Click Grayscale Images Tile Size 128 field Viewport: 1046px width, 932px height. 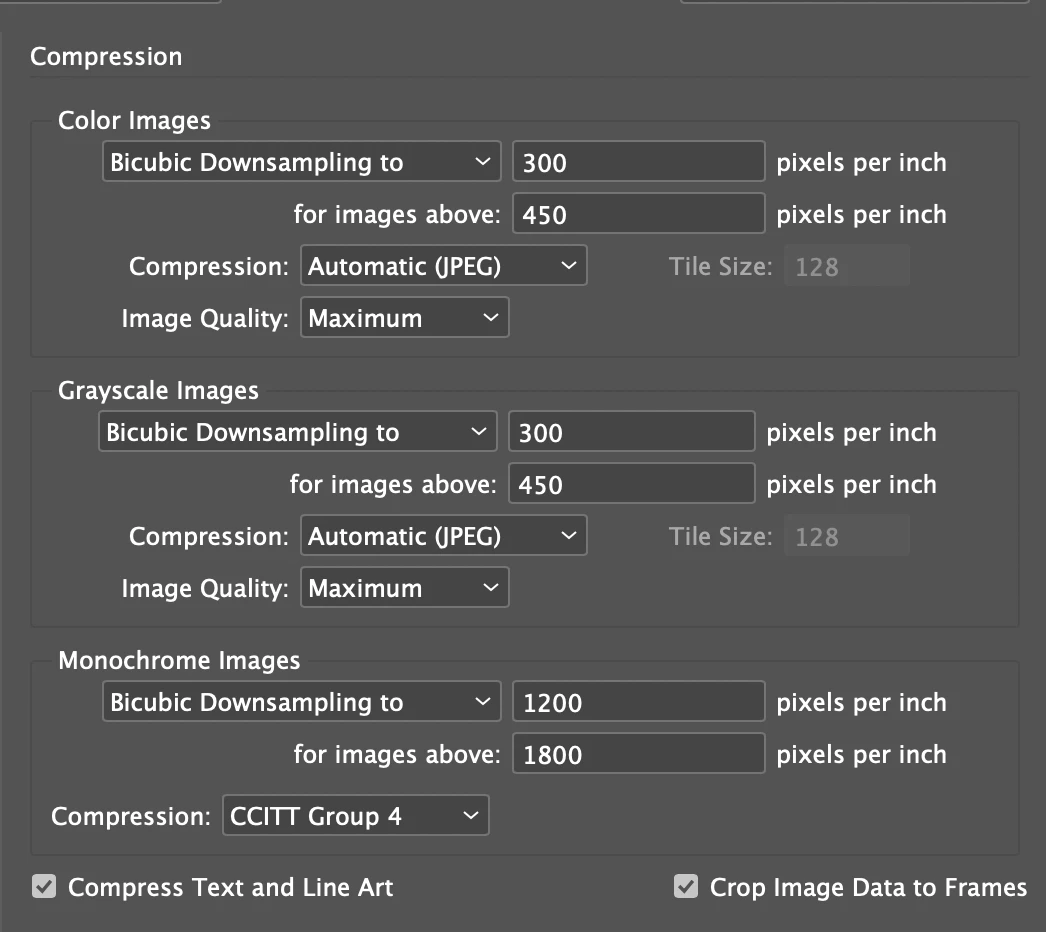(846, 536)
